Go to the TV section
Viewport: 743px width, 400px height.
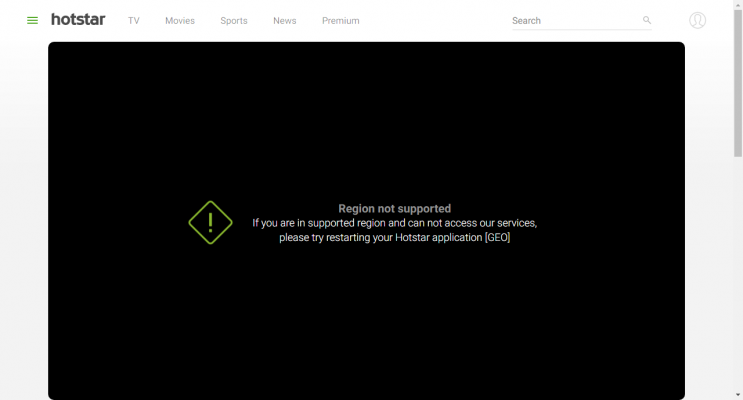[133, 21]
